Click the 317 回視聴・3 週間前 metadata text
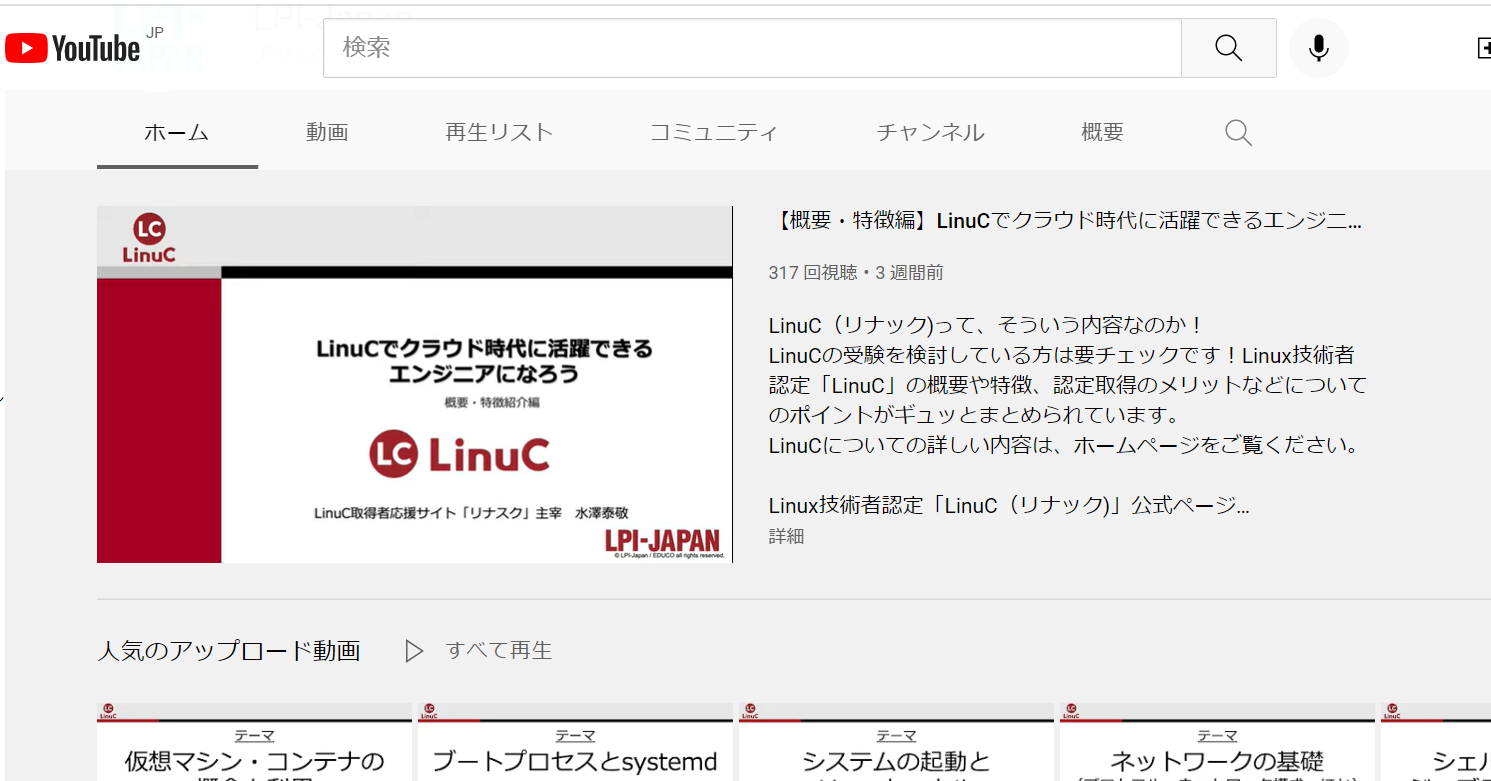This screenshot has width=1491, height=781. (x=856, y=273)
